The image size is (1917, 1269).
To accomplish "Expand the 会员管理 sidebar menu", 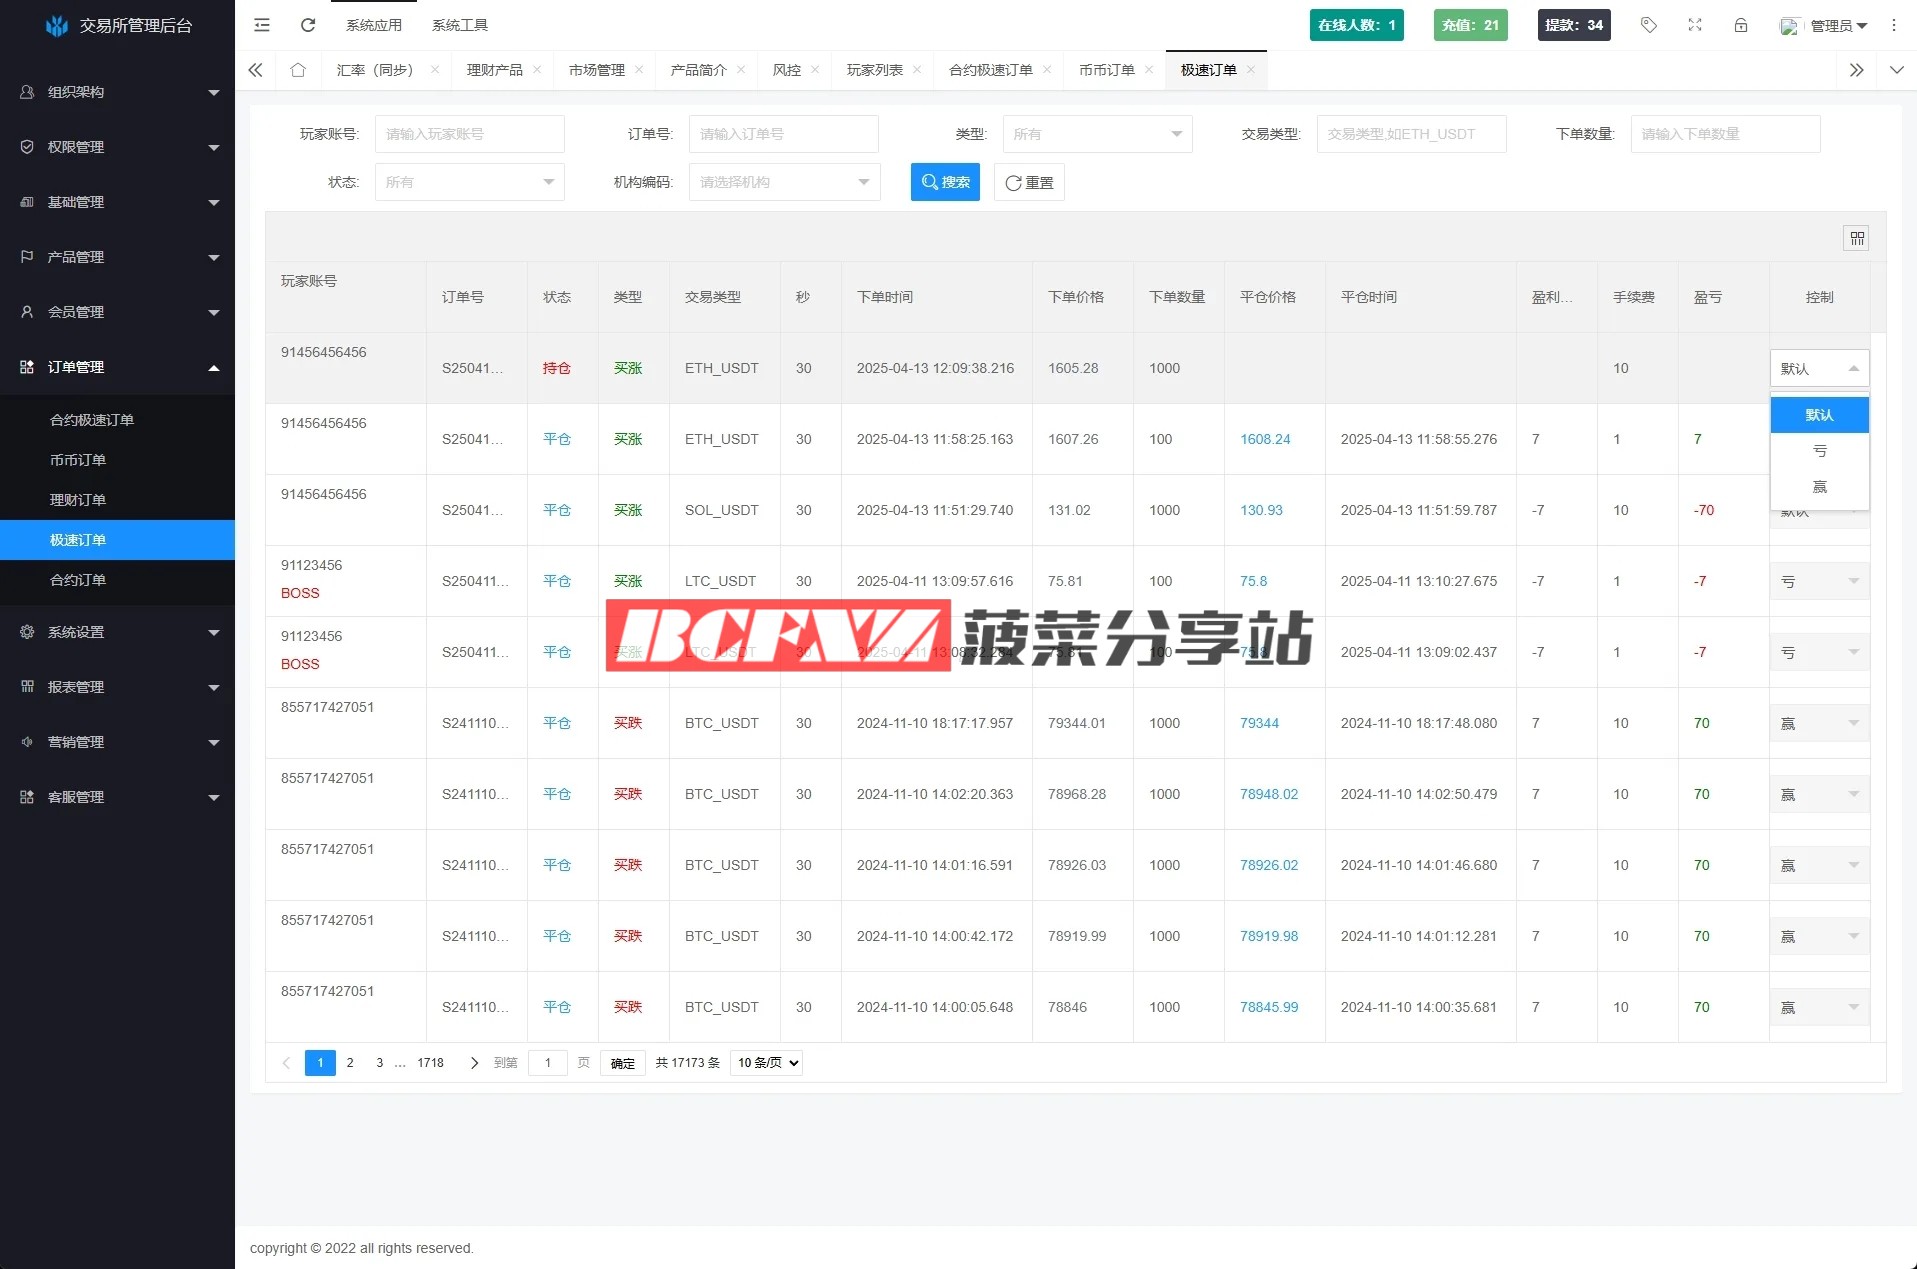I will pos(118,312).
